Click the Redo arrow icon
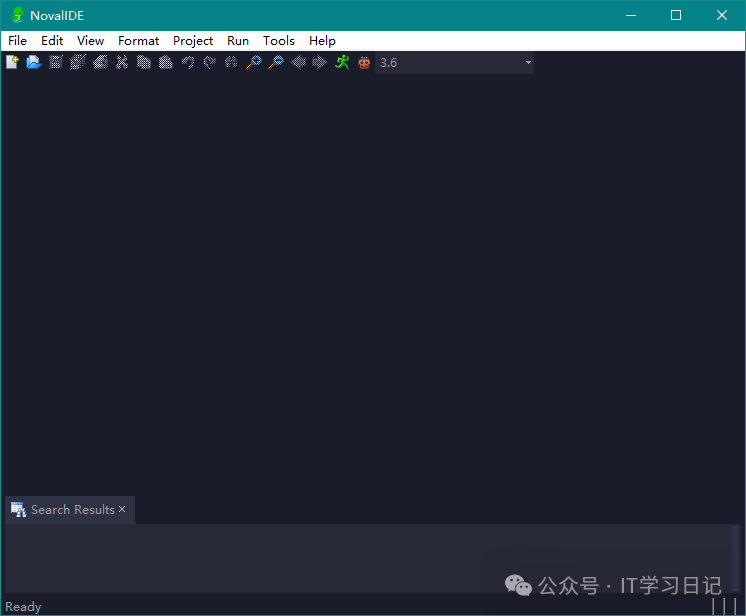Viewport: 746px width, 616px height. [x=210, y=62]
